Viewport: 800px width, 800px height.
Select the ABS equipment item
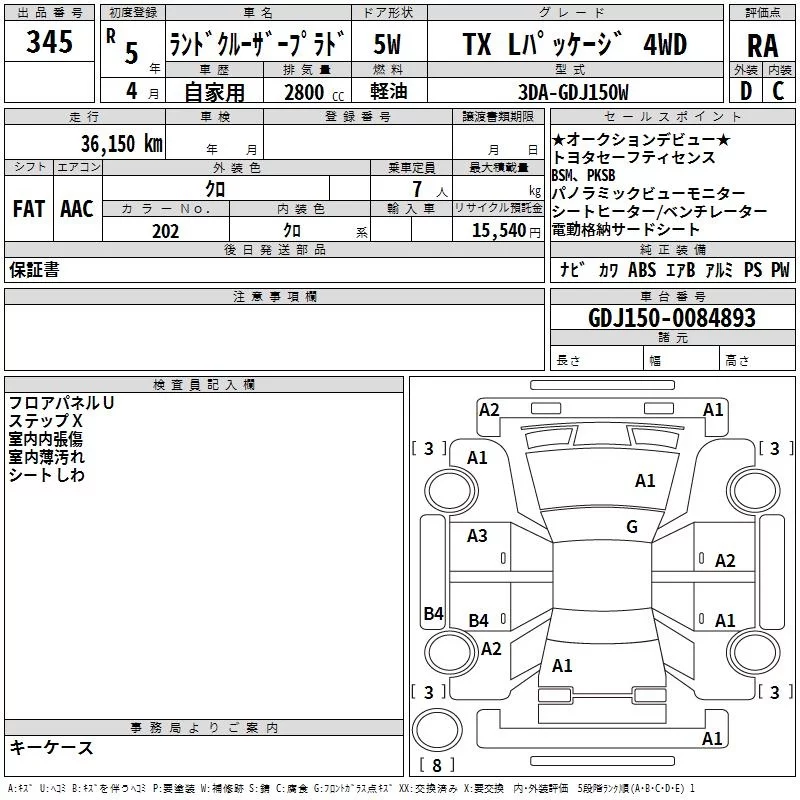coord(642,270)
